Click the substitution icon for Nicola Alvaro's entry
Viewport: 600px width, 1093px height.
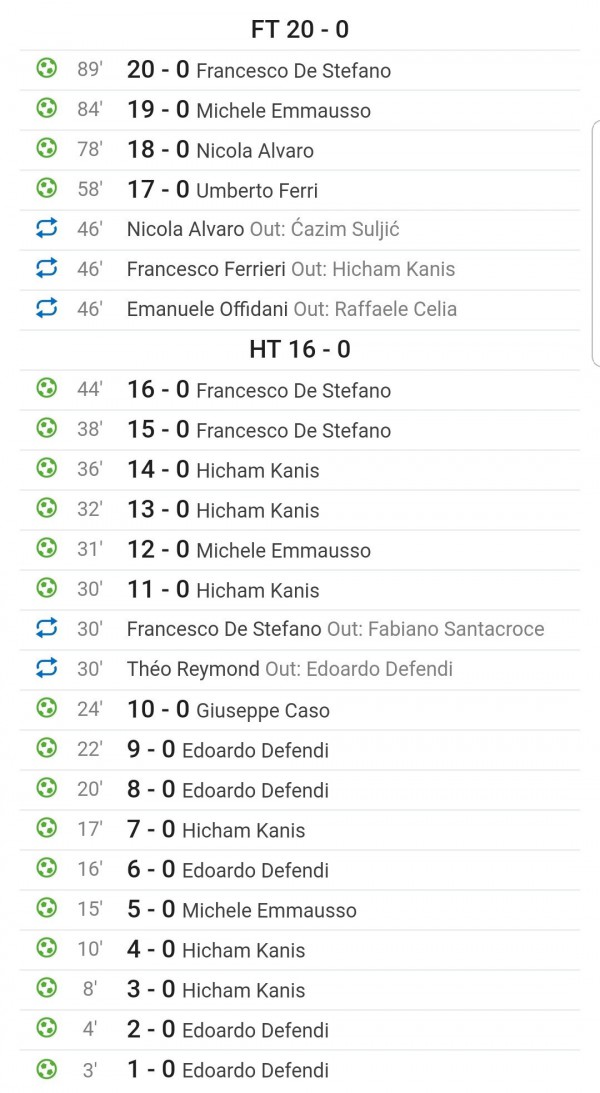tap(46, 229)
